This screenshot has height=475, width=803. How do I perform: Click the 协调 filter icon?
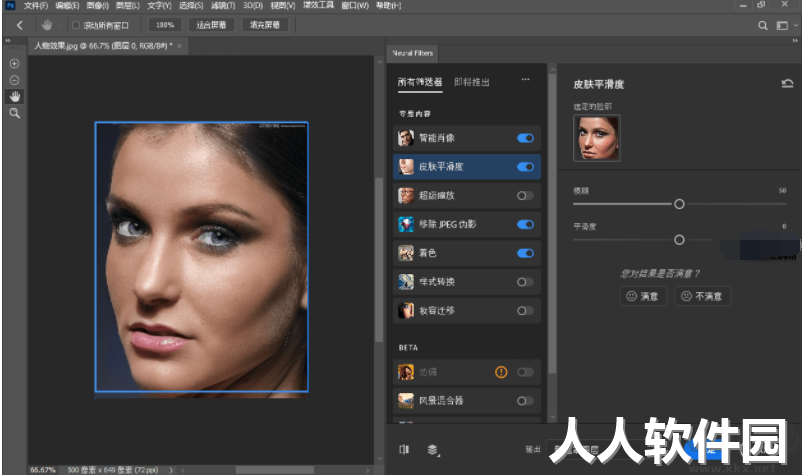click(x=406, y=372)
